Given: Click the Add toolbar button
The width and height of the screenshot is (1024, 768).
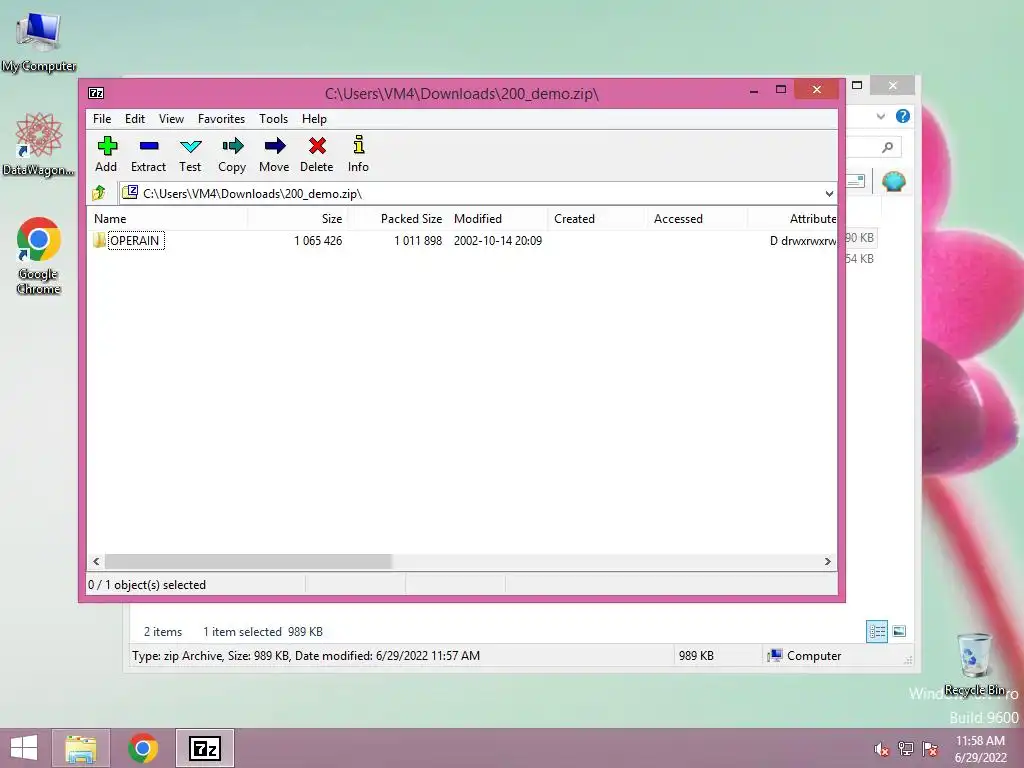Looking at the screenshot, I should (106, 154).
